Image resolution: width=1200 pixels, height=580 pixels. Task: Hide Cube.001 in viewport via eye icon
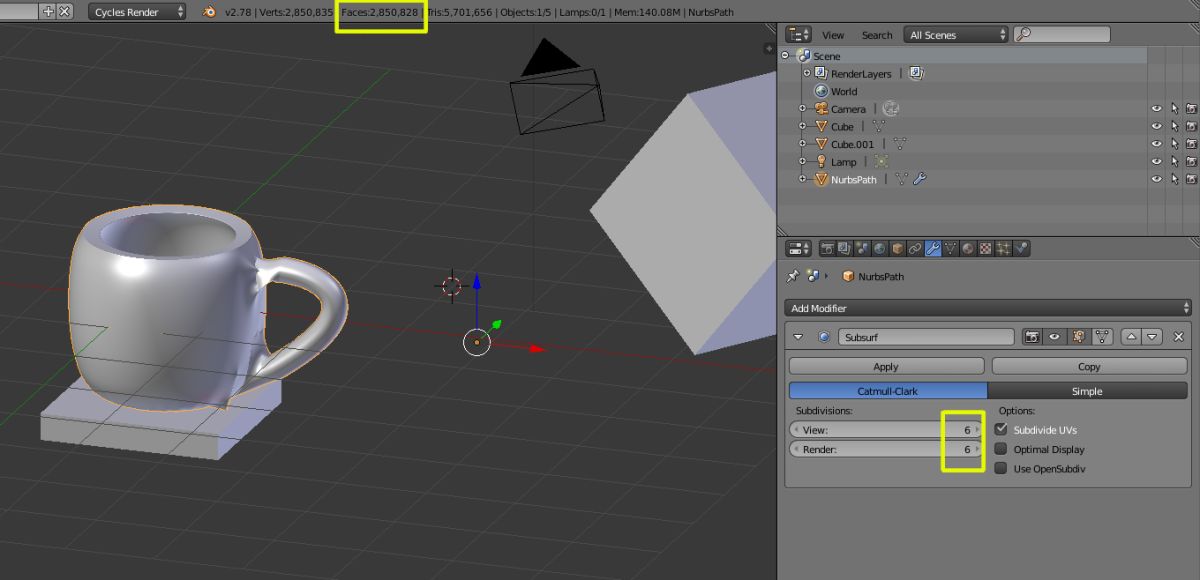pyautogui.click(x=1157, y=144)
